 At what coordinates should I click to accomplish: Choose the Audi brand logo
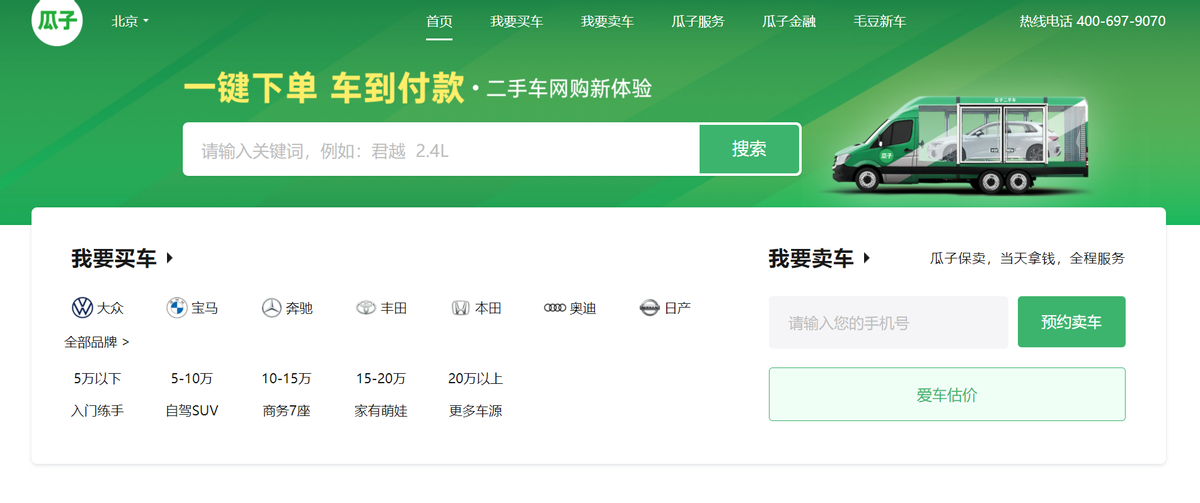click(x=555, y=308)
